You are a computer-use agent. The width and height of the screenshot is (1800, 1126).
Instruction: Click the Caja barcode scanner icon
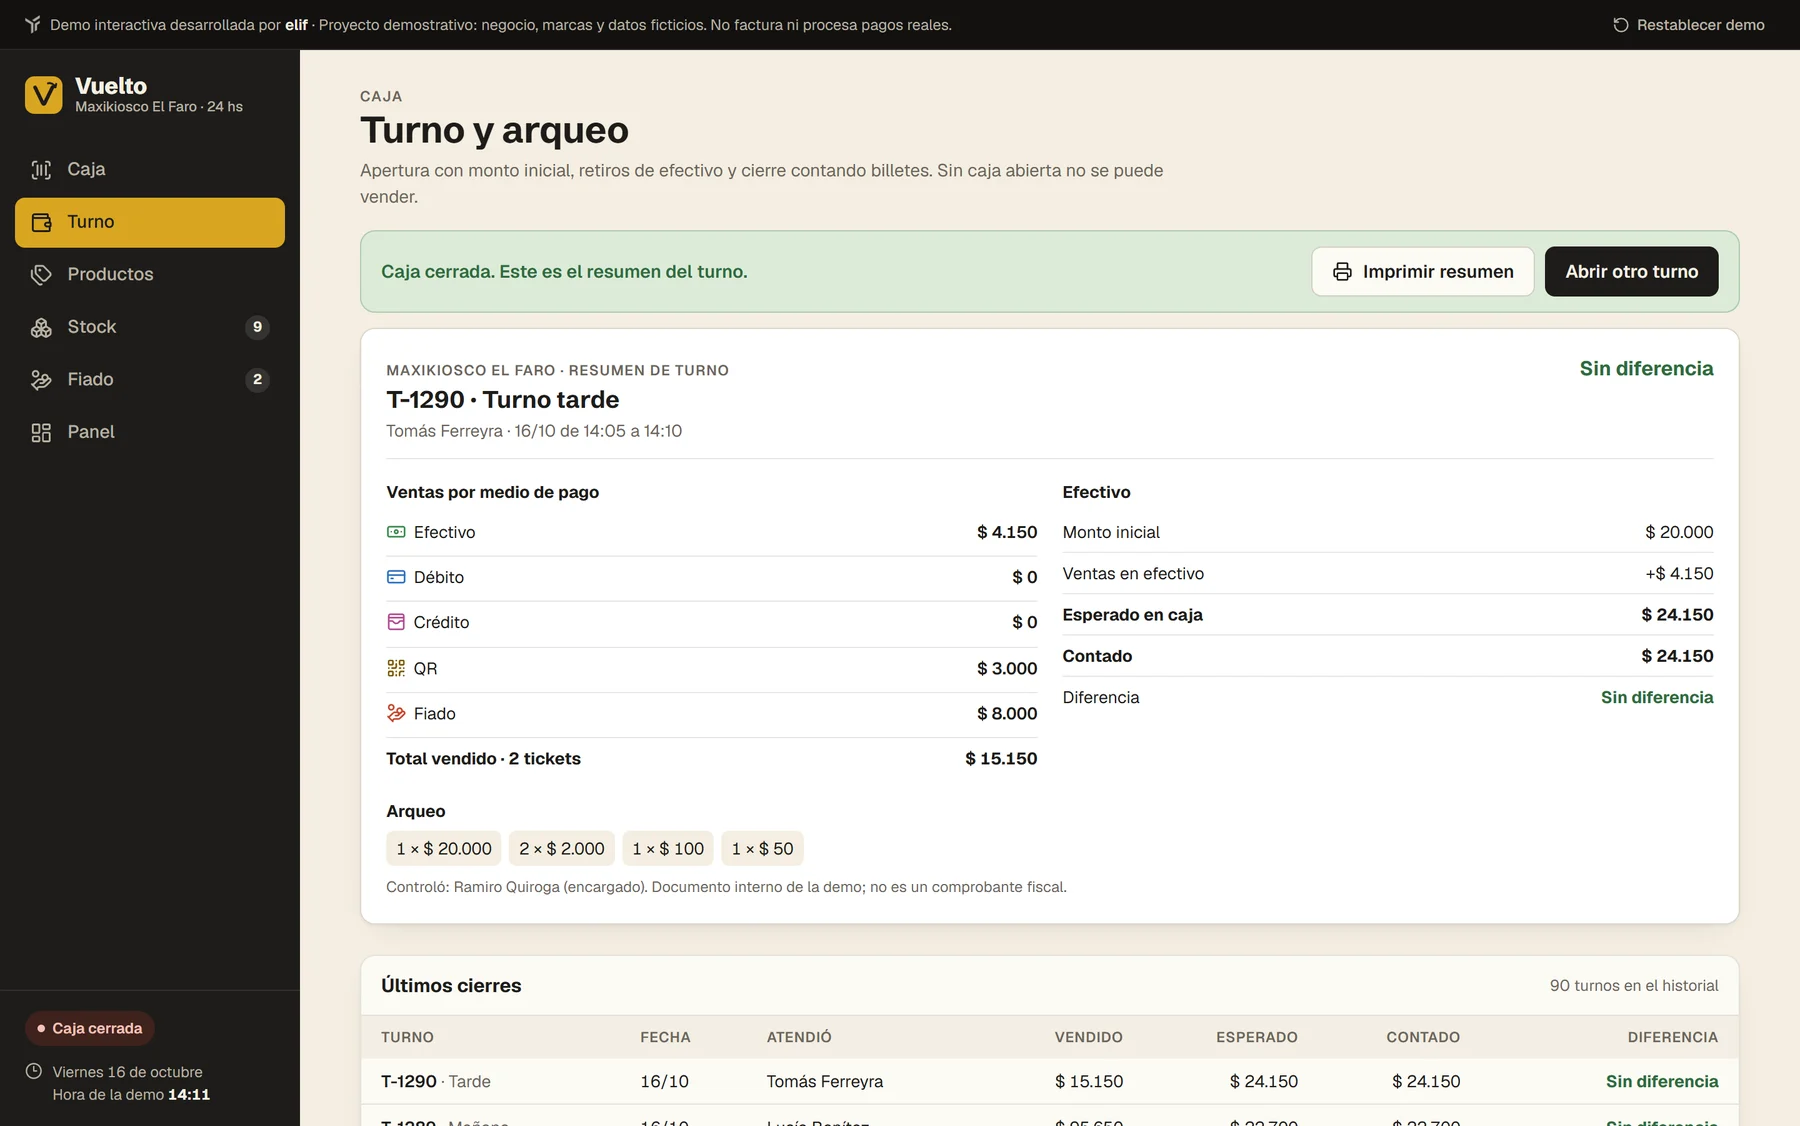point(41,170)
